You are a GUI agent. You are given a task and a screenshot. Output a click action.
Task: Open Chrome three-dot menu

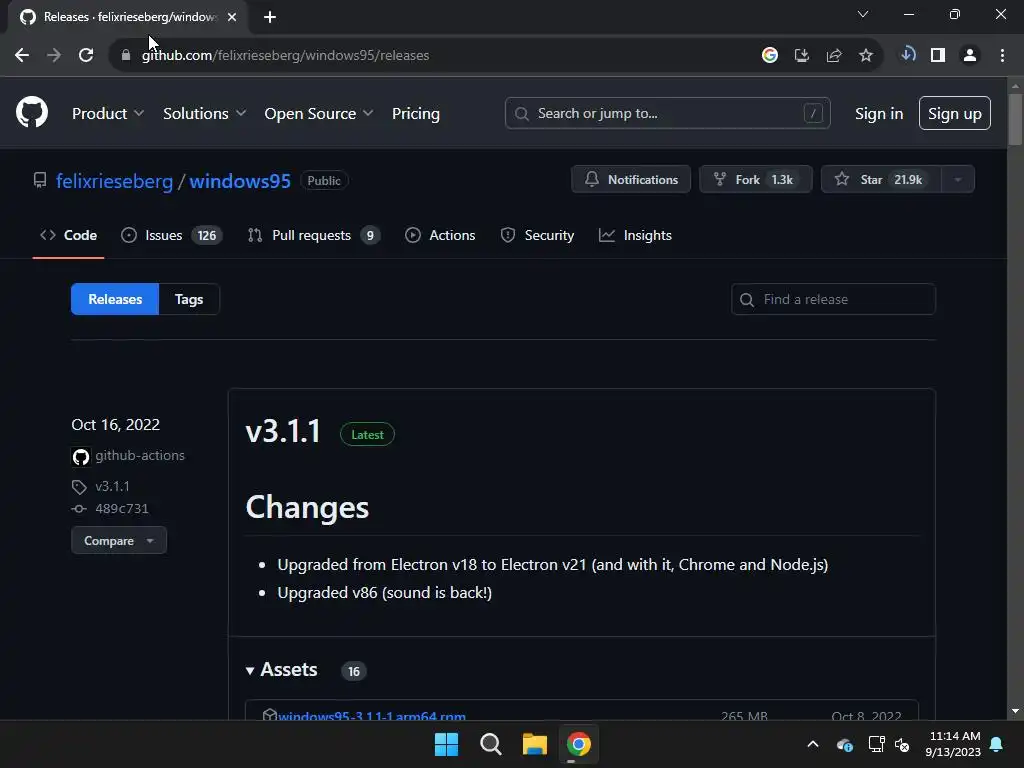coord(1002,56)
